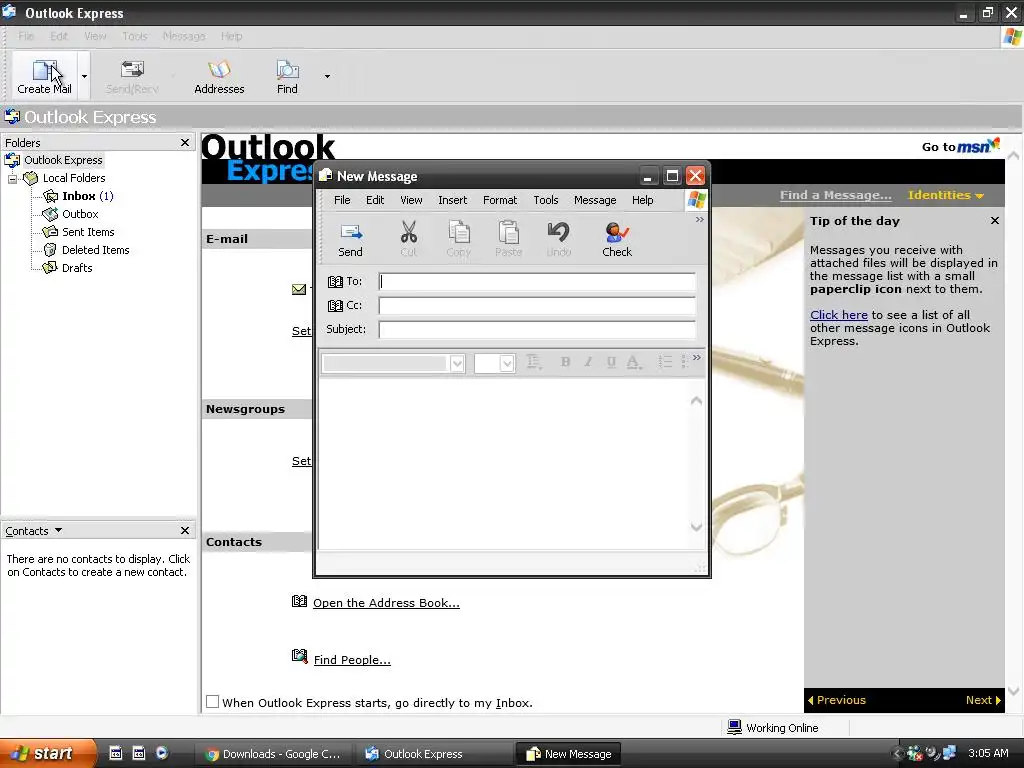The image size is (1024, 768).
Task: Click the Find People icon
Action: tap(299, 656)
